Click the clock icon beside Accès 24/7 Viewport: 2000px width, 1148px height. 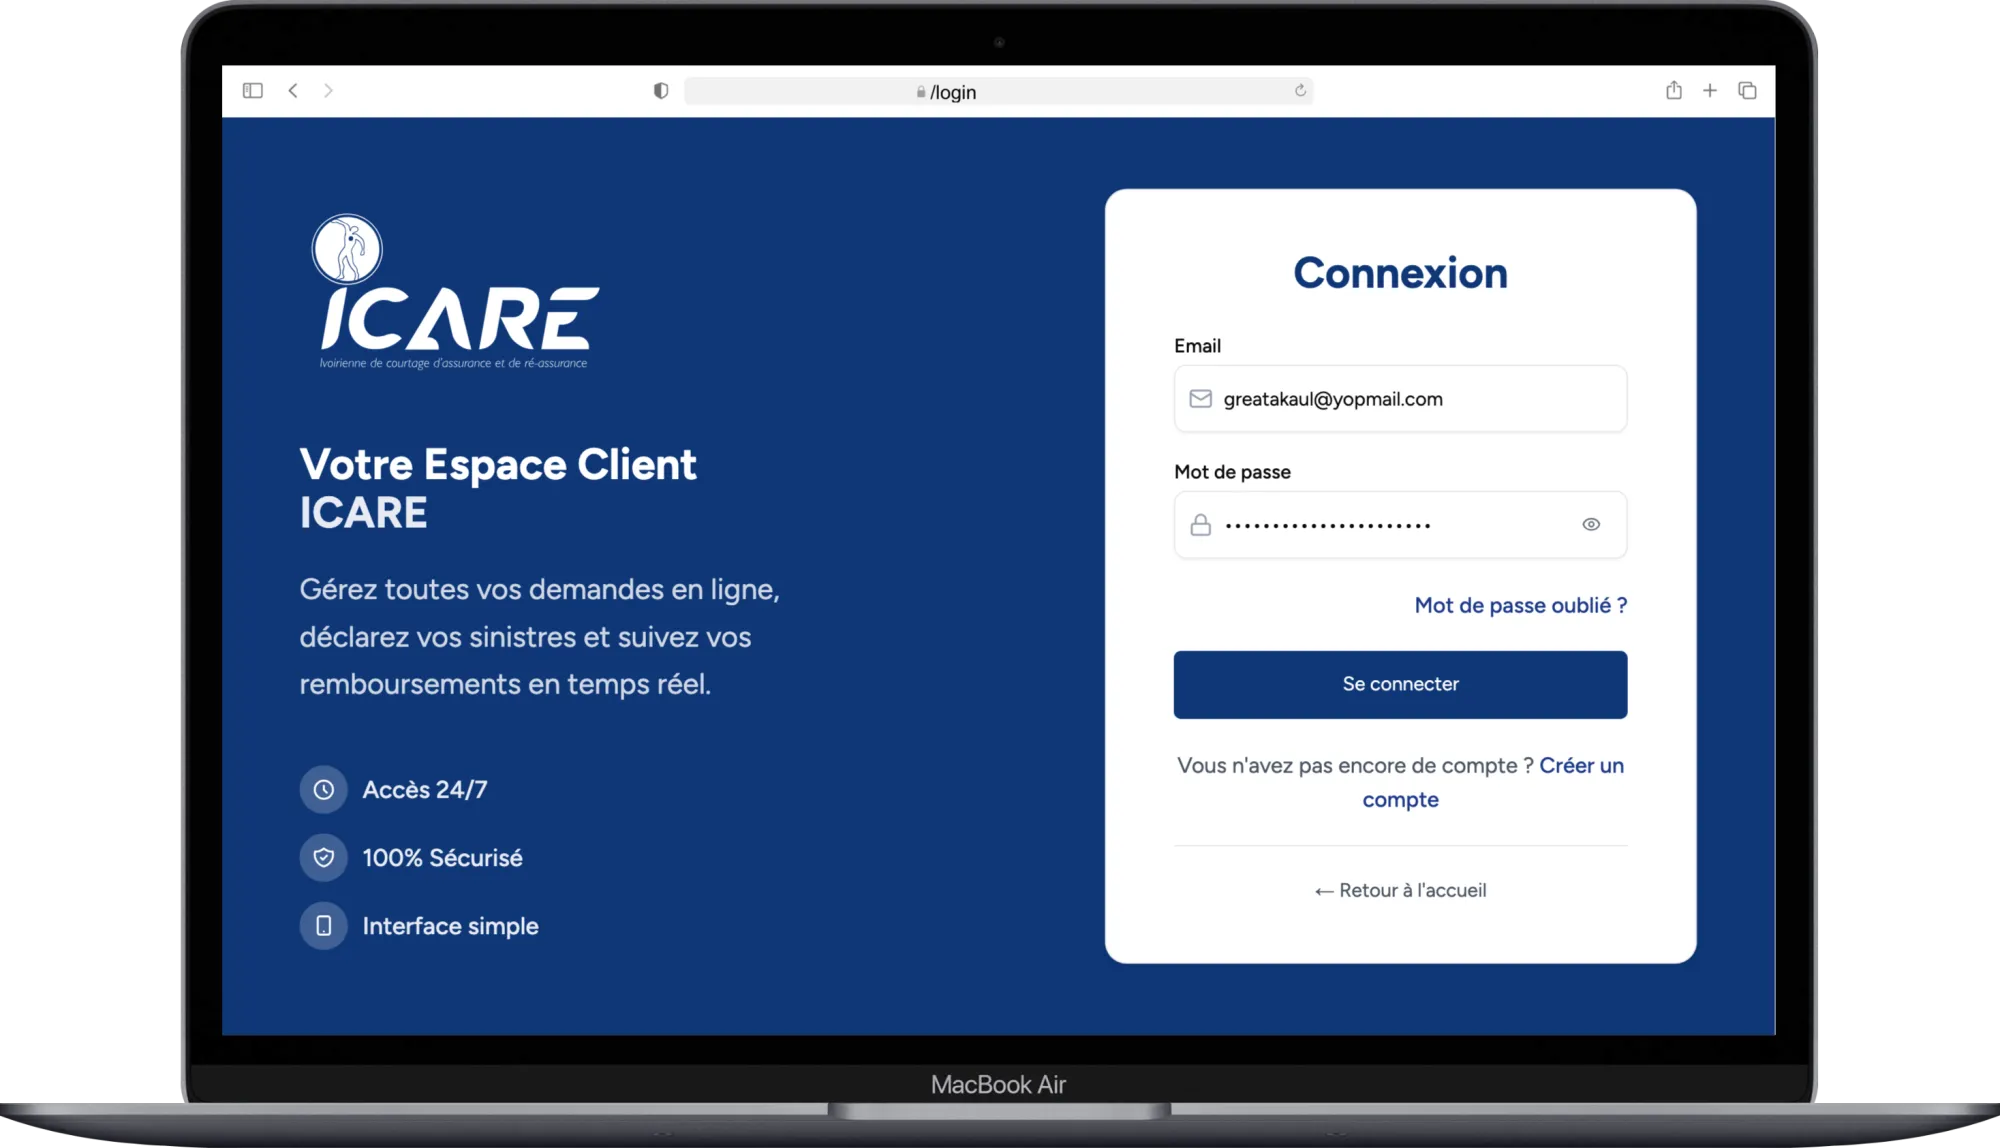[323, 790]
